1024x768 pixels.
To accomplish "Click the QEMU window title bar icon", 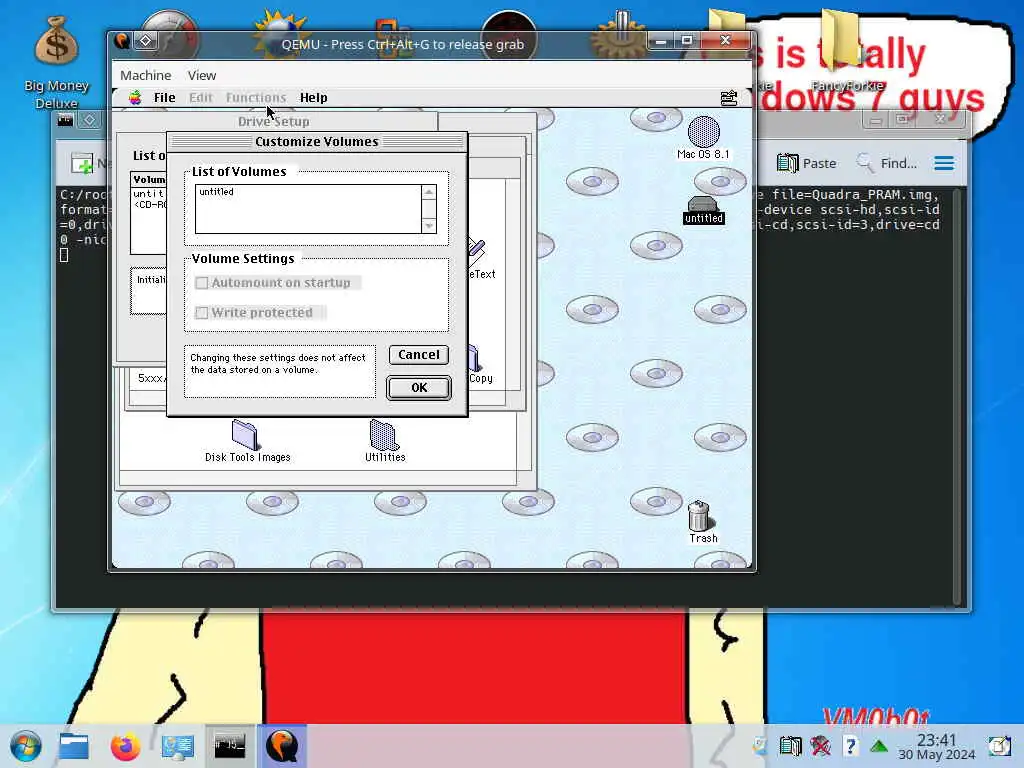I will [122, 41].
